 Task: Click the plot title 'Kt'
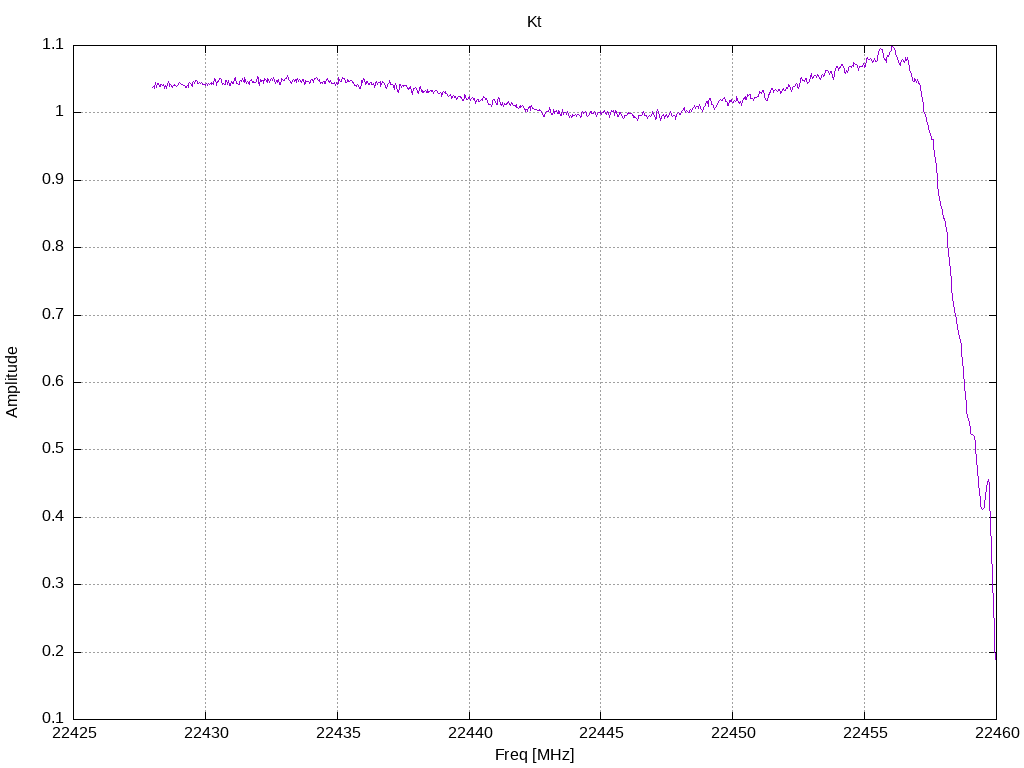tap(534, 22)
